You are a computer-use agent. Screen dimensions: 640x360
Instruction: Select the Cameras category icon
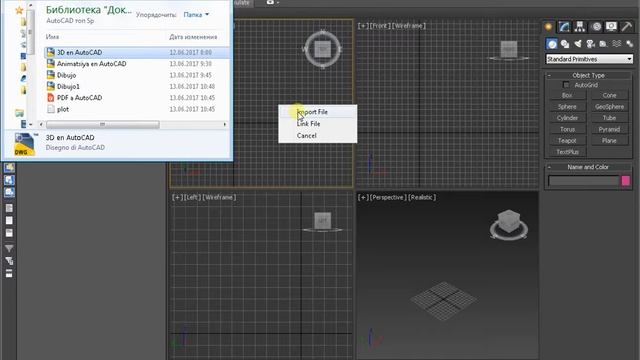[591, 44]
